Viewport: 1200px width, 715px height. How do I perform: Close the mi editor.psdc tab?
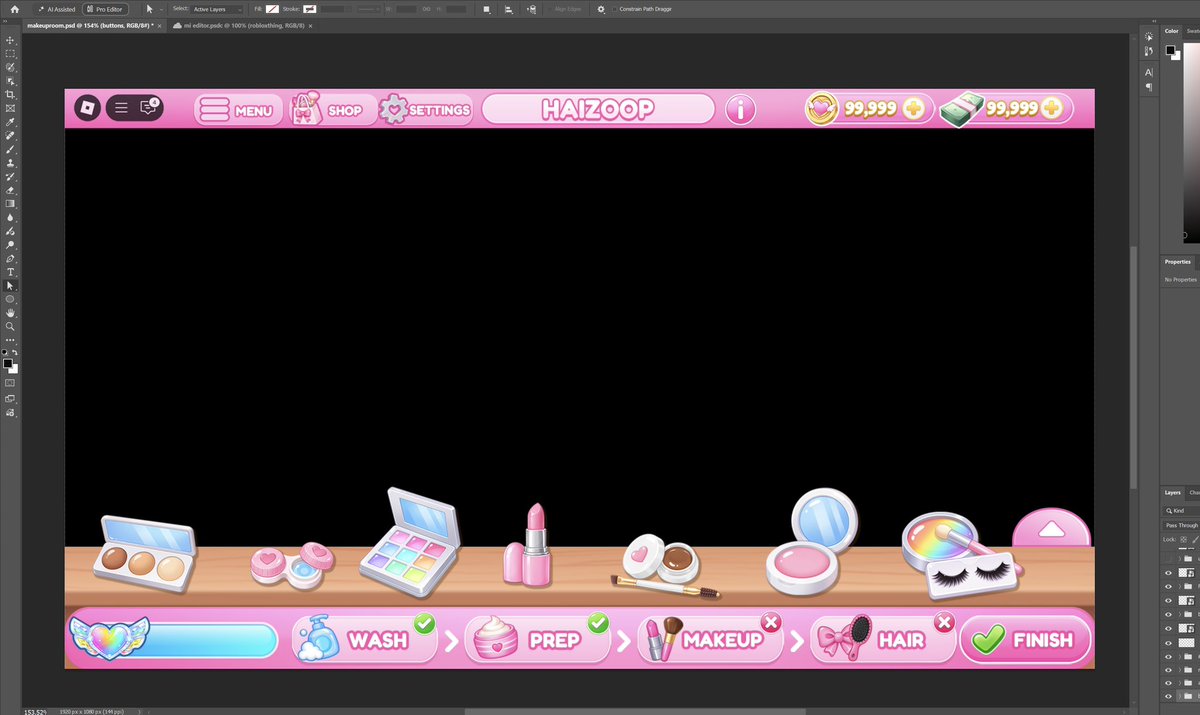310,25
